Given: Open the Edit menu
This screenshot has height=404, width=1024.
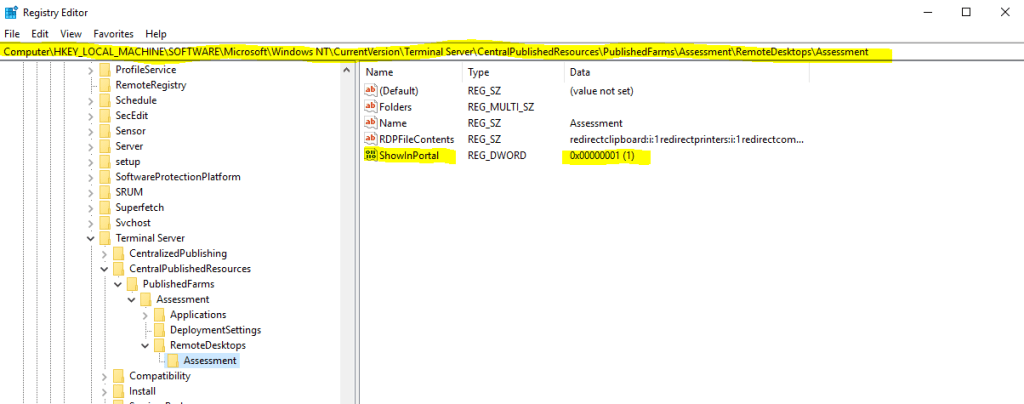Looking at the screenshot, I should coord(40,33).
